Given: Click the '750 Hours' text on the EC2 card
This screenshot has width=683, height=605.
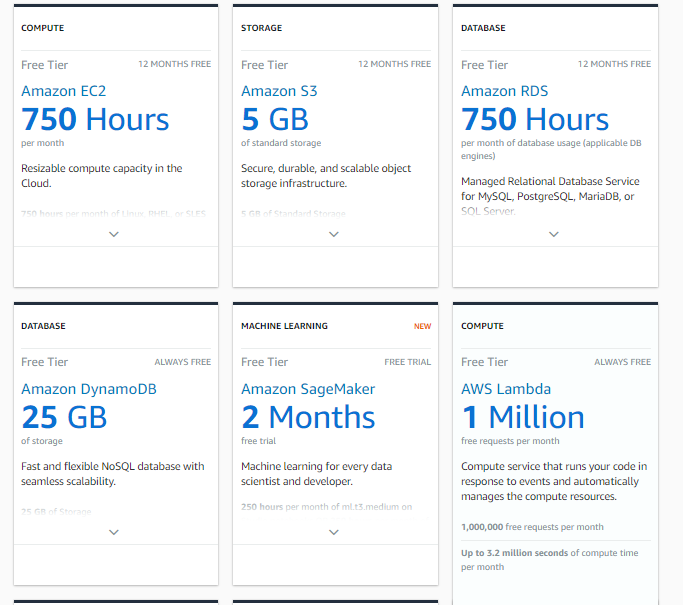Looking at the screenshot, I should (95, 119).
